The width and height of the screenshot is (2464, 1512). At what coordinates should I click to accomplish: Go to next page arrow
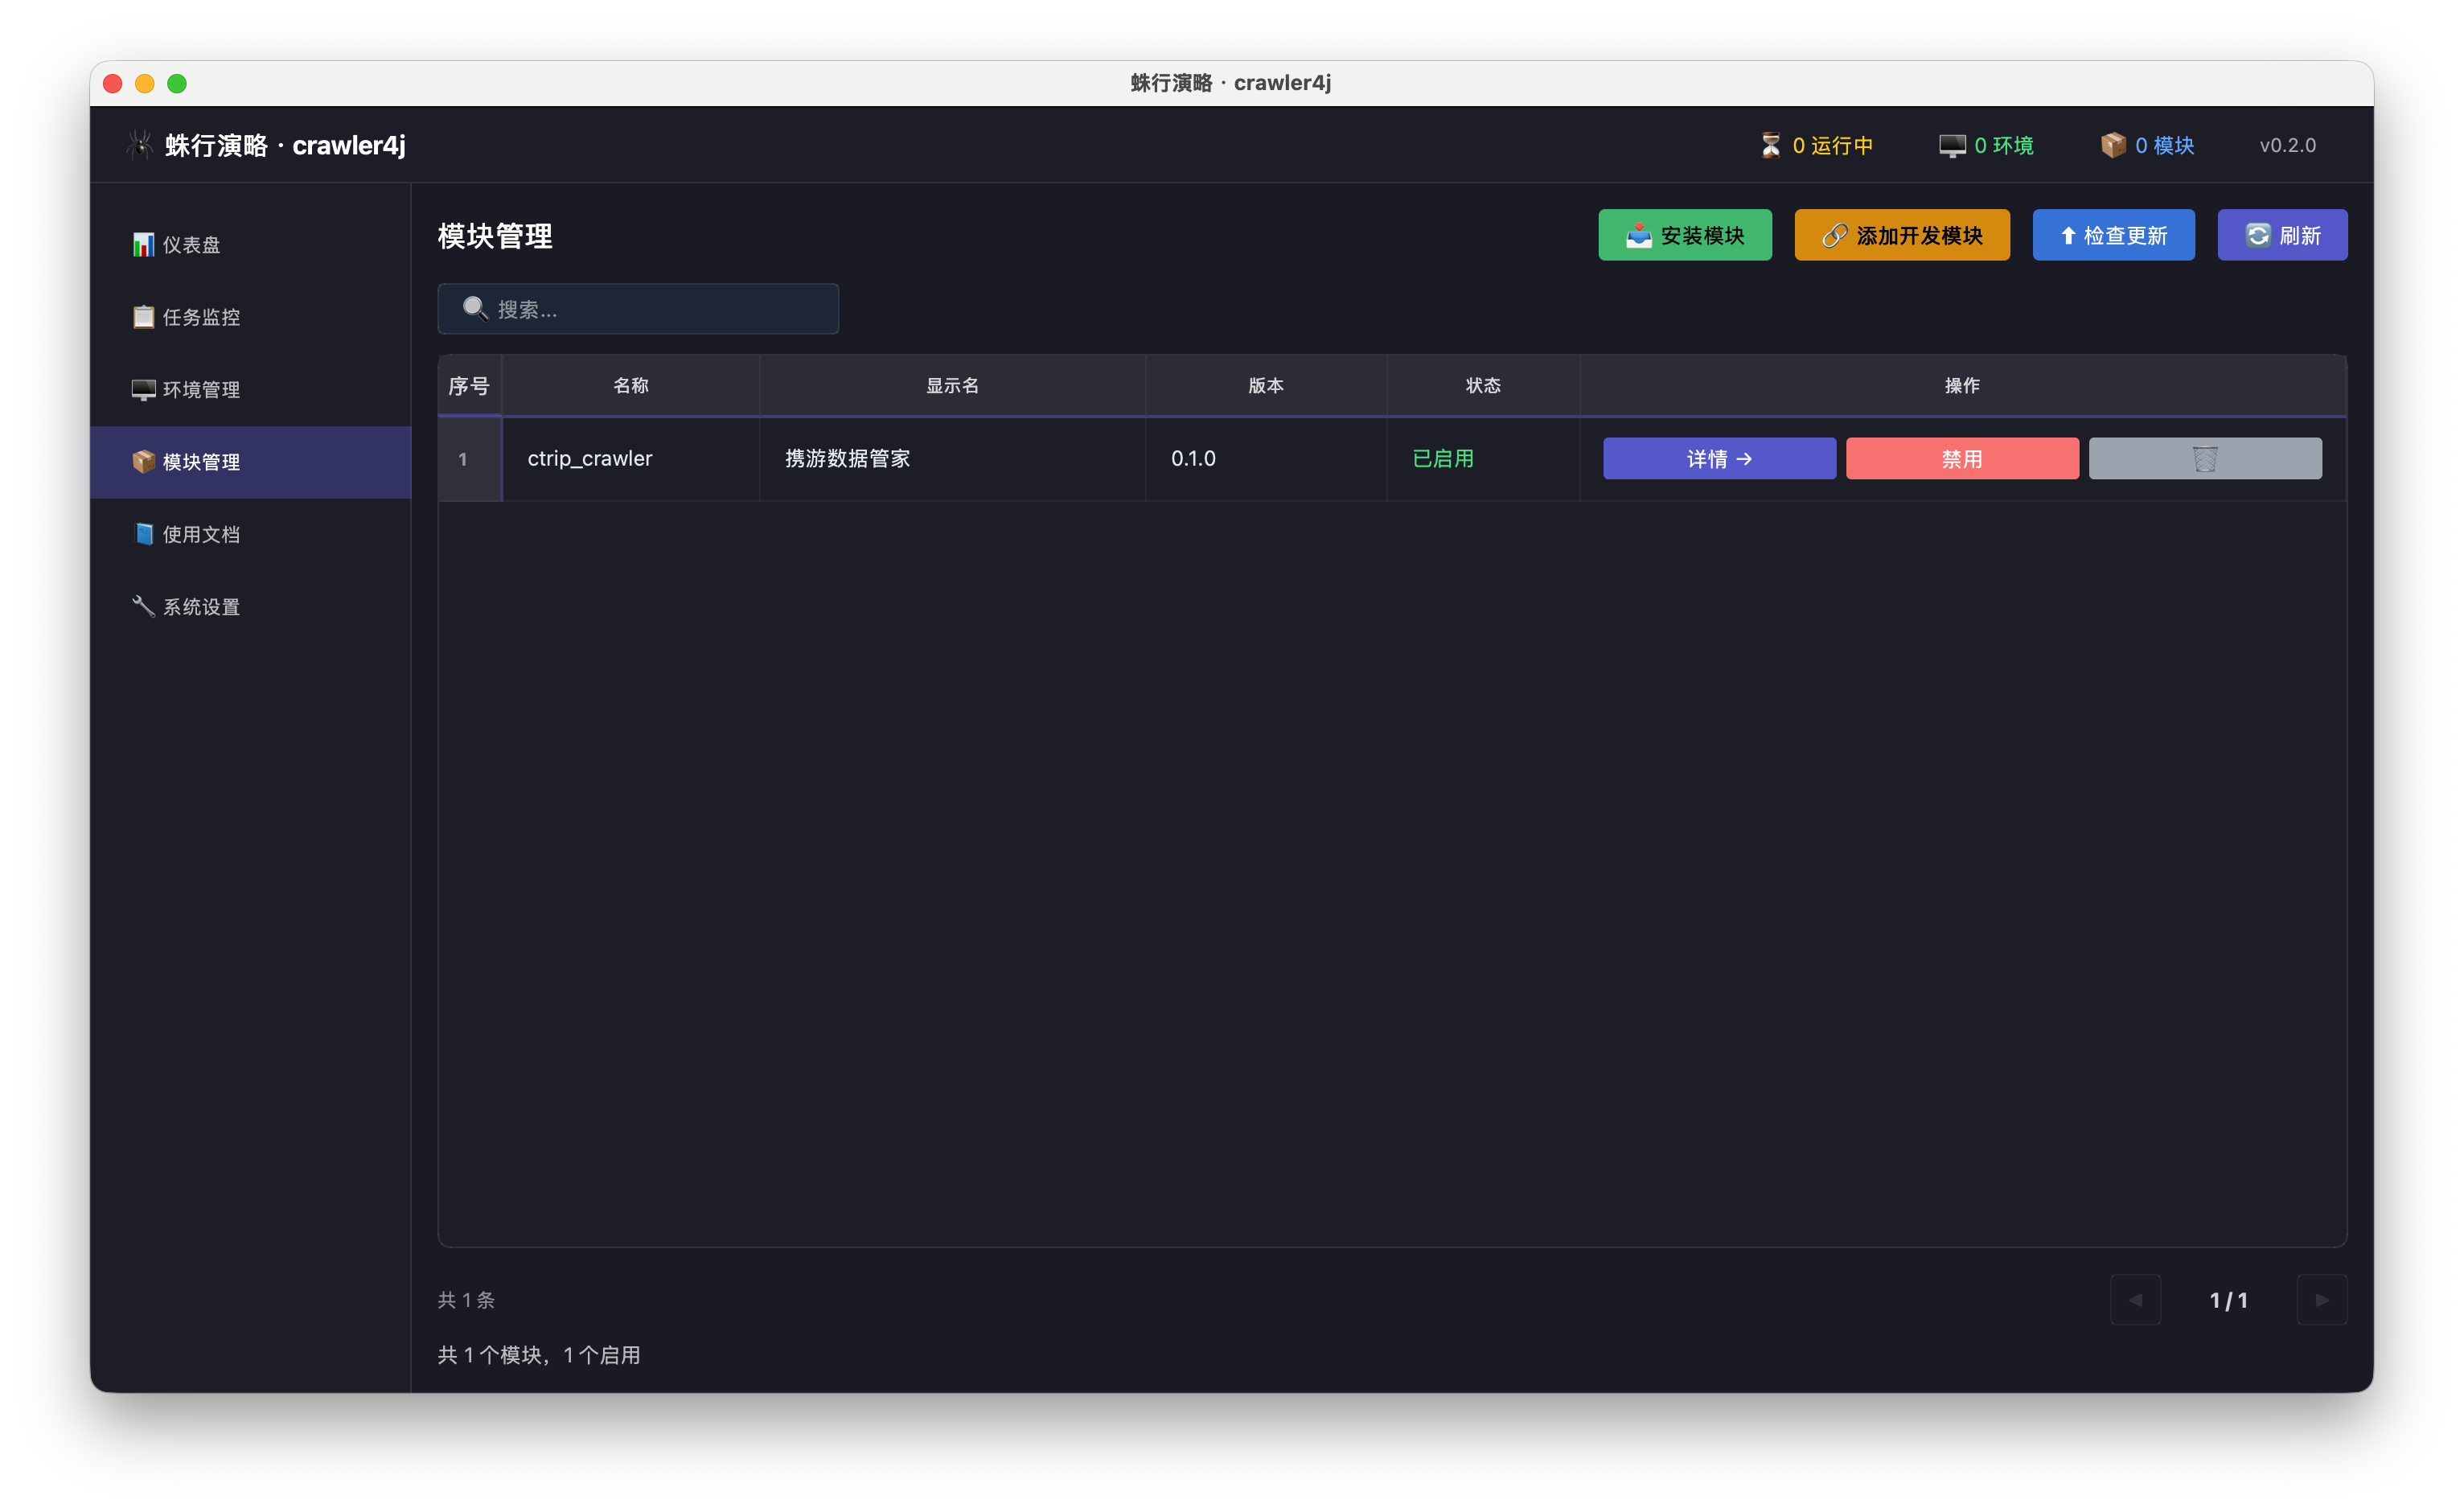click(x=2322, y=1299)
